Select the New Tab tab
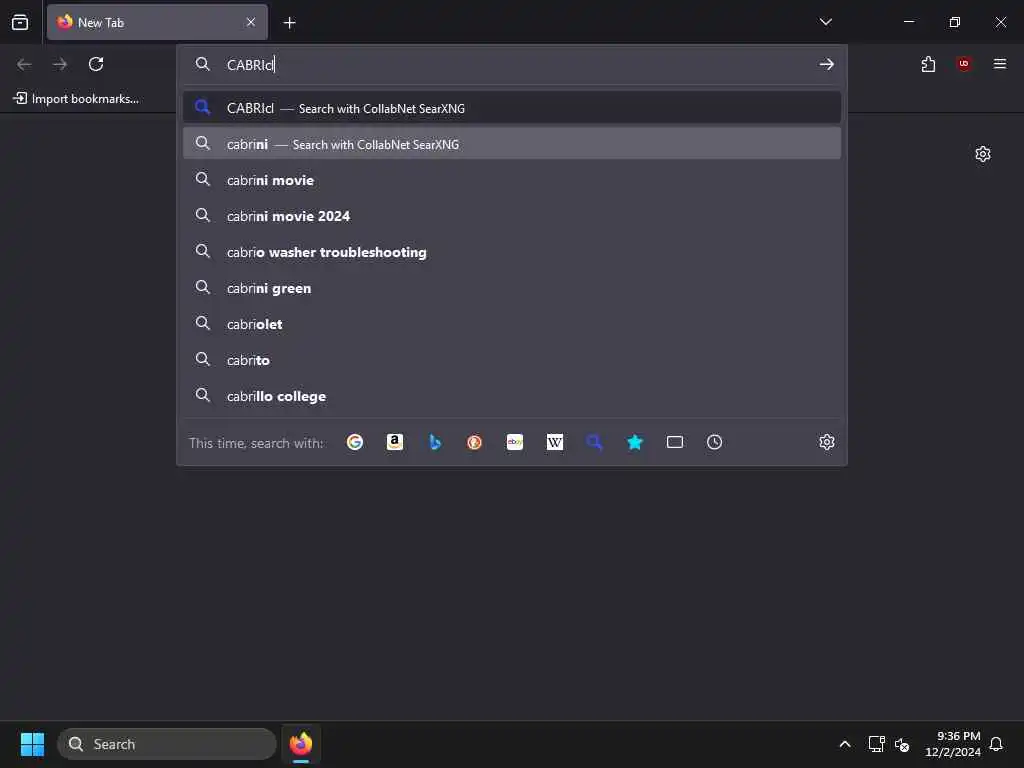The image size is (1024, 768). coord(157,22)
